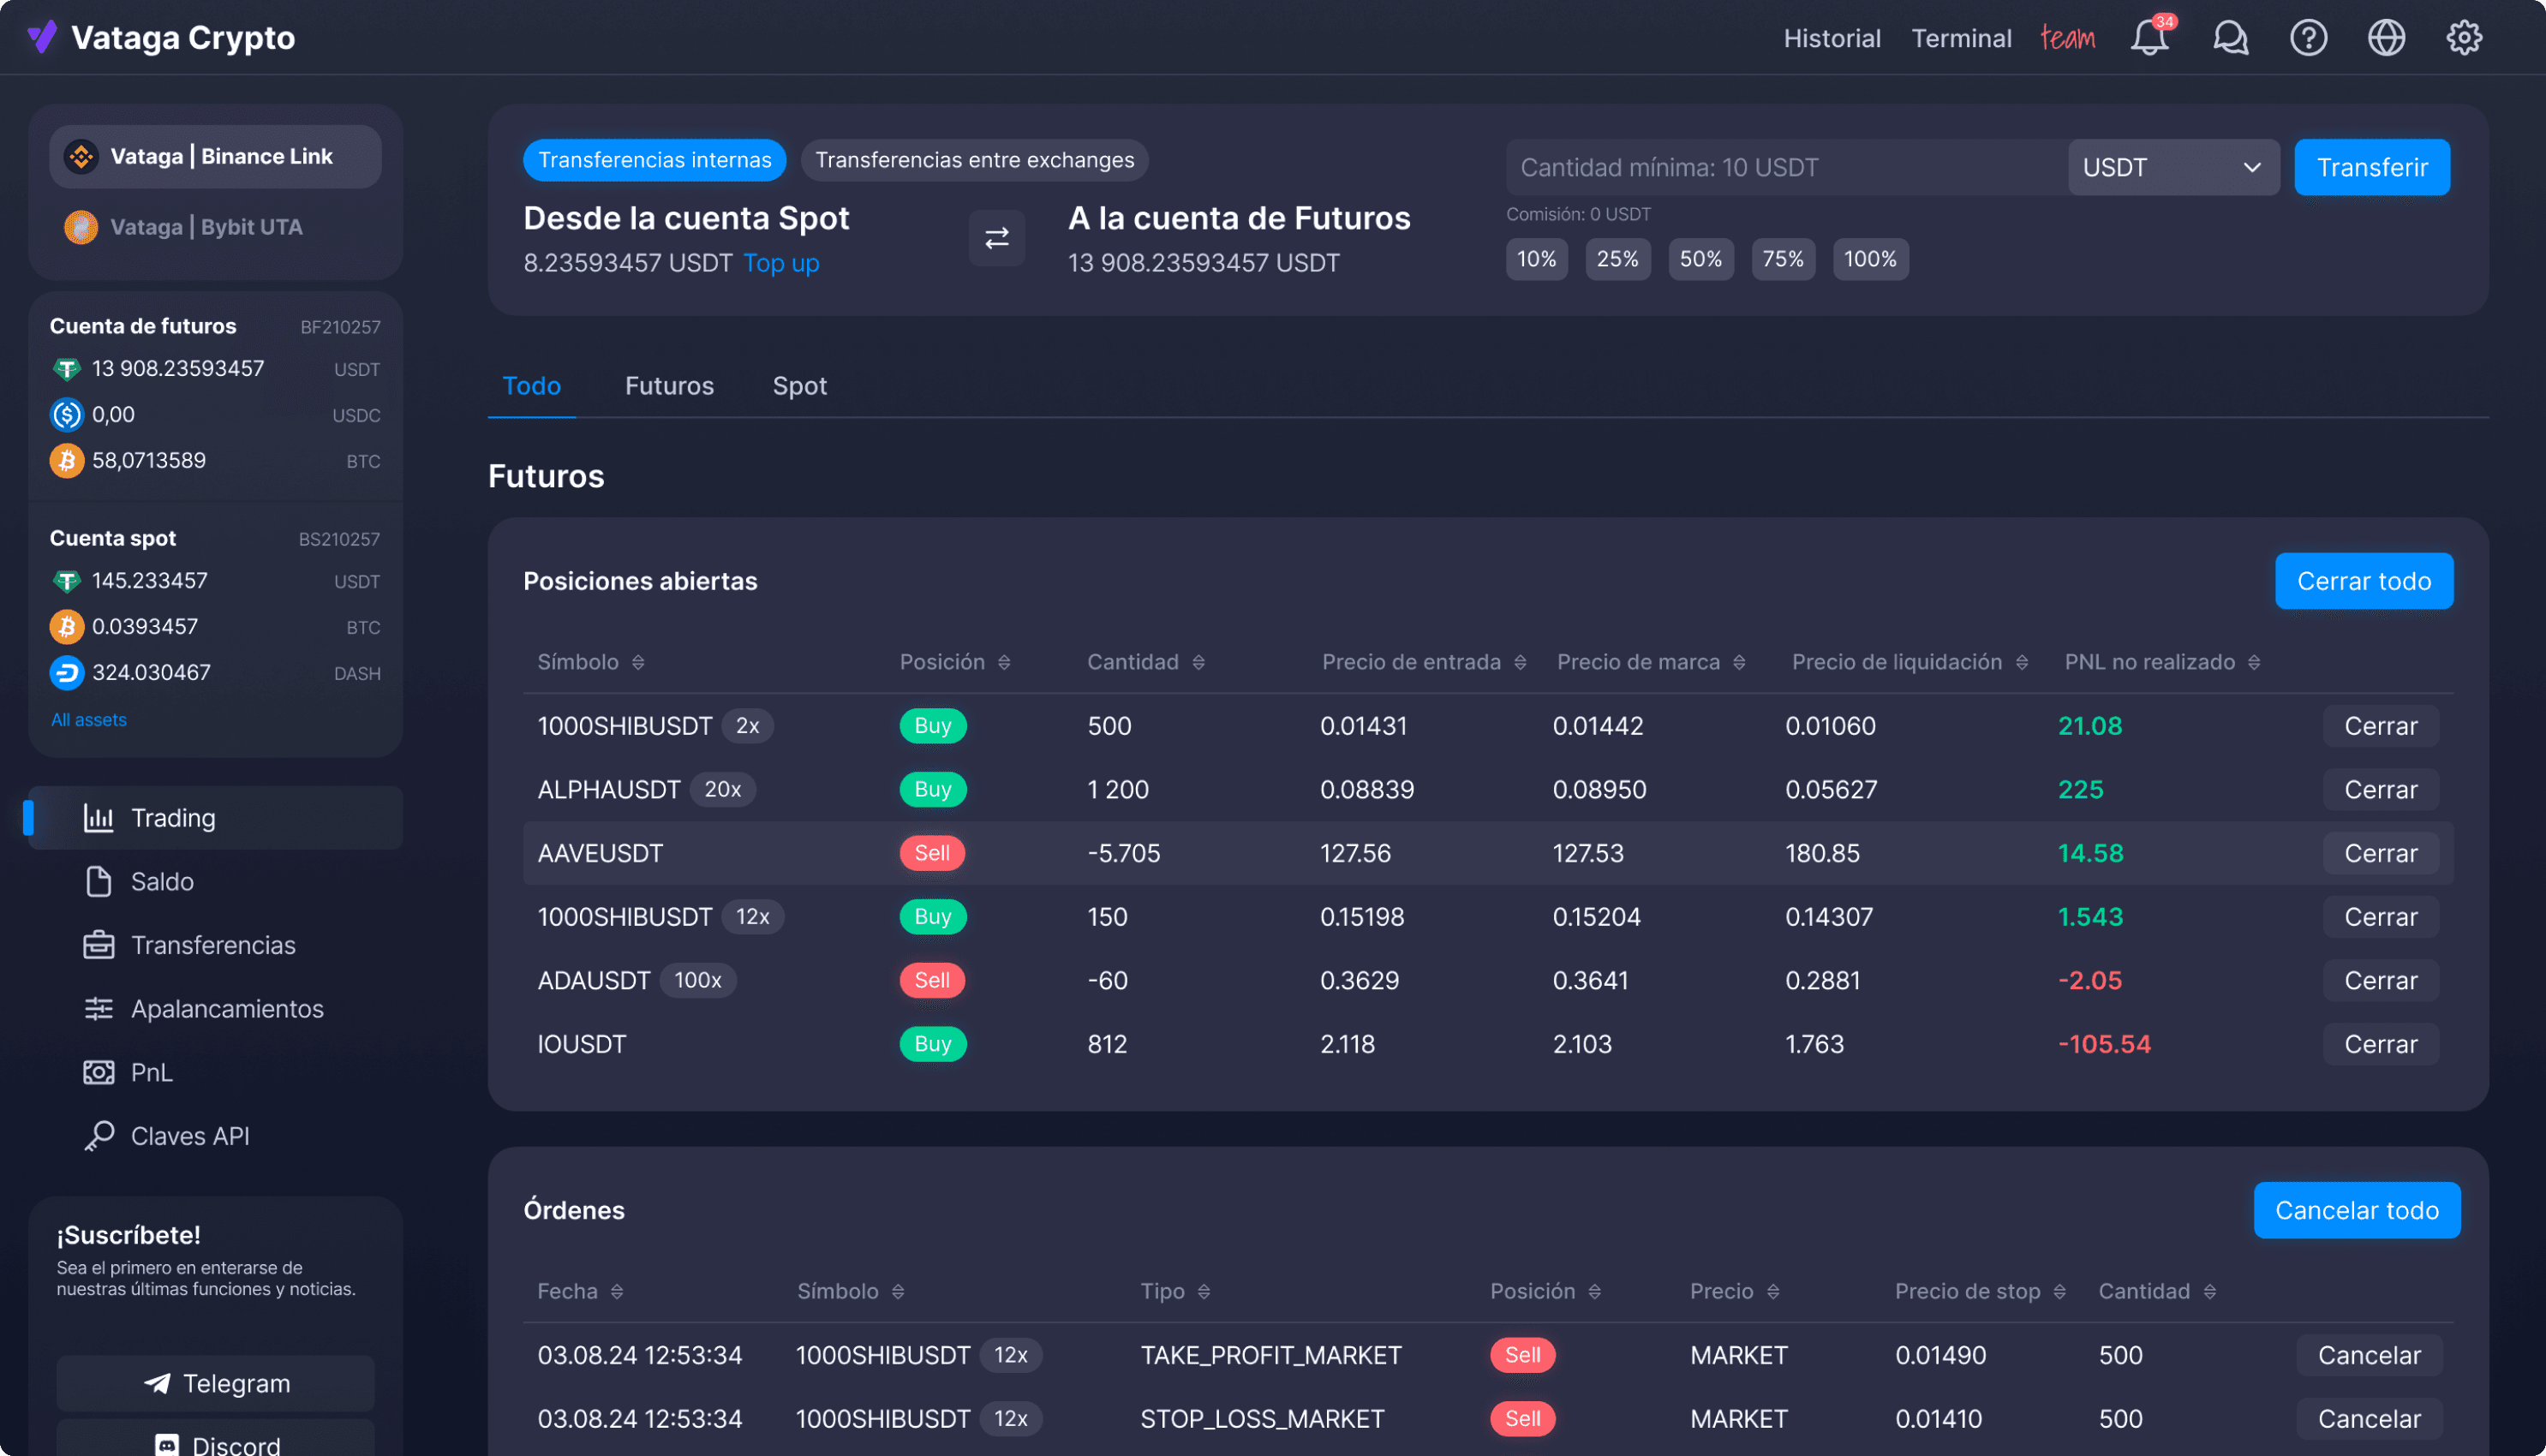Open the Claves API key item

189,1136
